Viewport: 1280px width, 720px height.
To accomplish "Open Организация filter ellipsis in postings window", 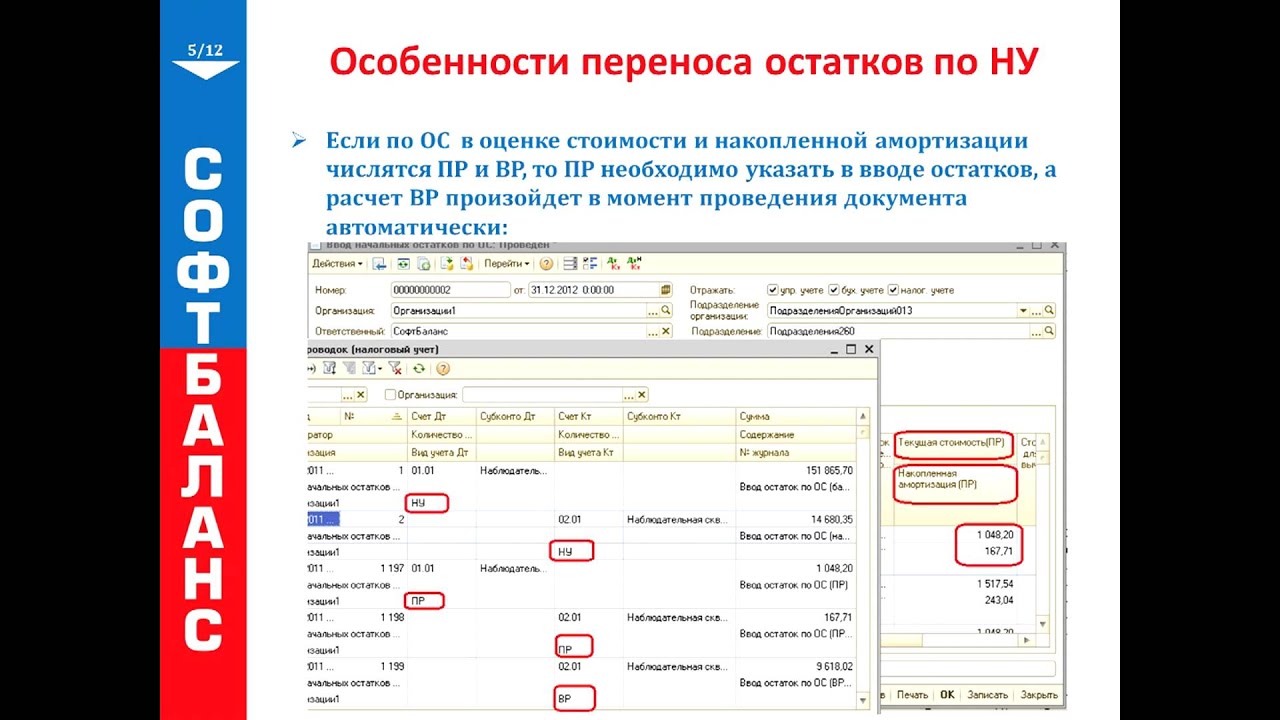I will coord(628,395).
